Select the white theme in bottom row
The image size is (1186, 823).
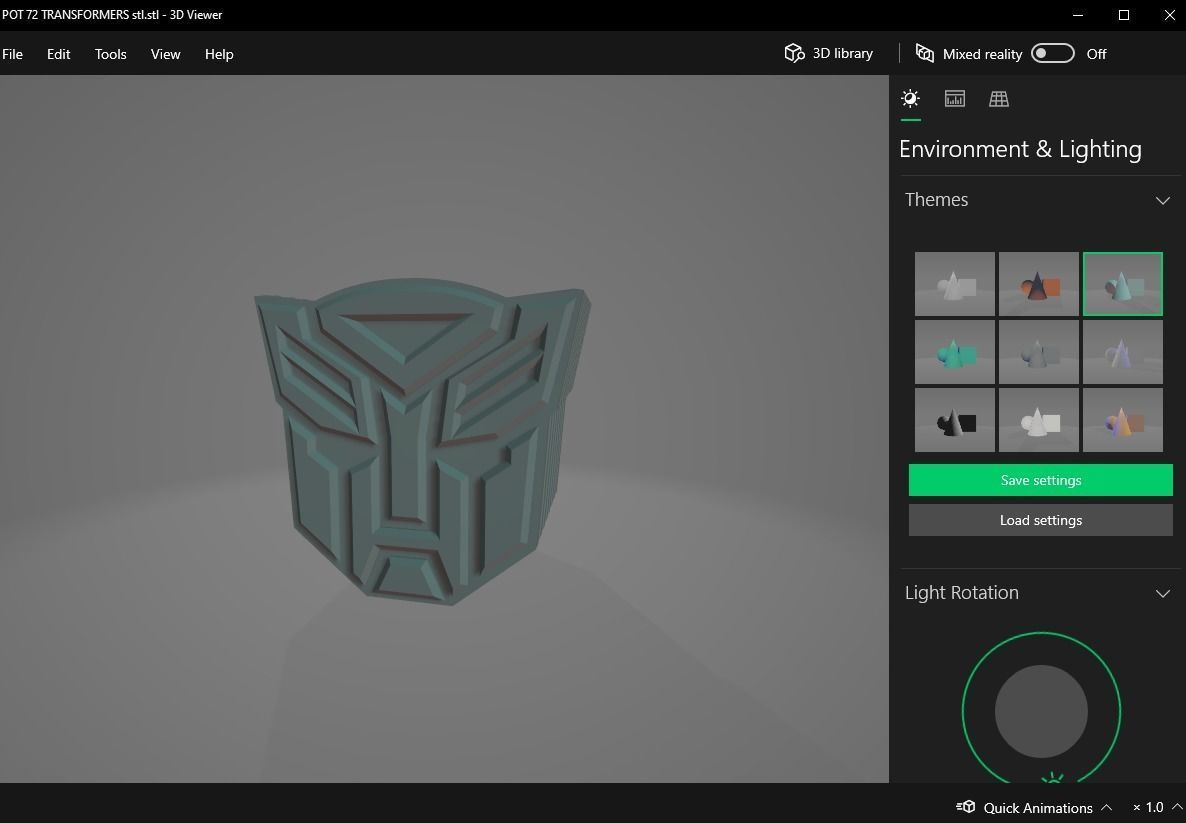pos(1039,420)
